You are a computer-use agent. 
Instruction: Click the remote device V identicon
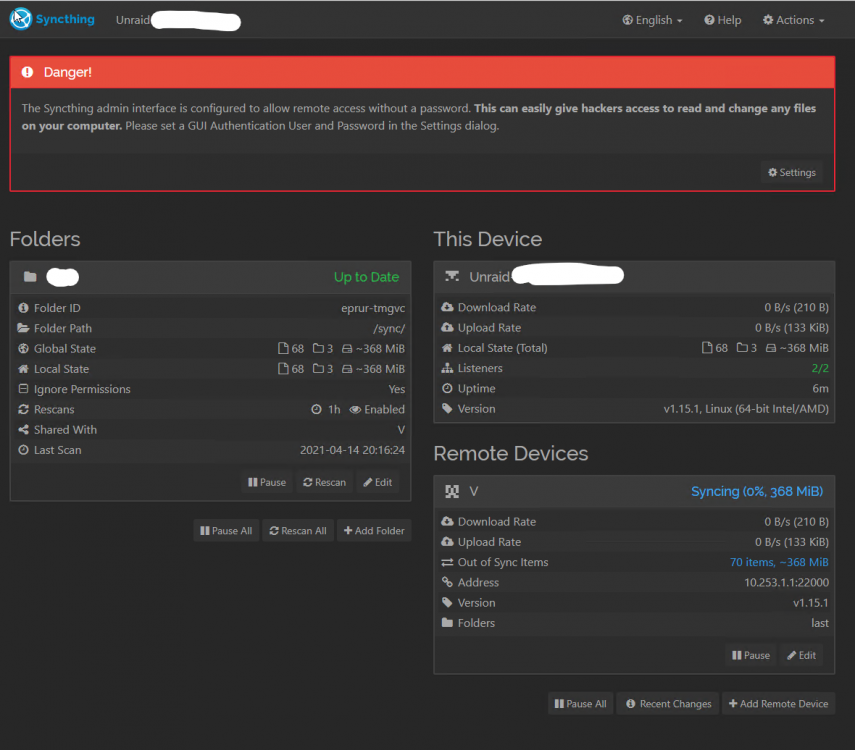coord(452,491)
